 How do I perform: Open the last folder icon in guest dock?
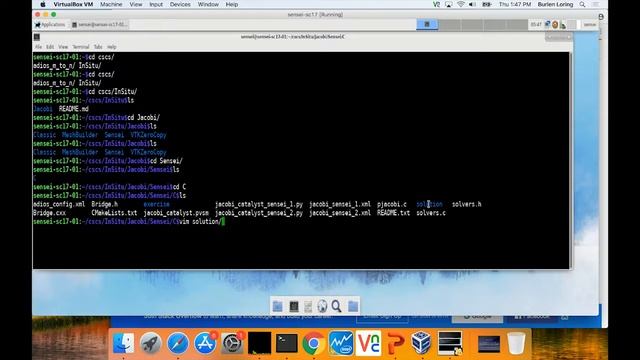353,306
